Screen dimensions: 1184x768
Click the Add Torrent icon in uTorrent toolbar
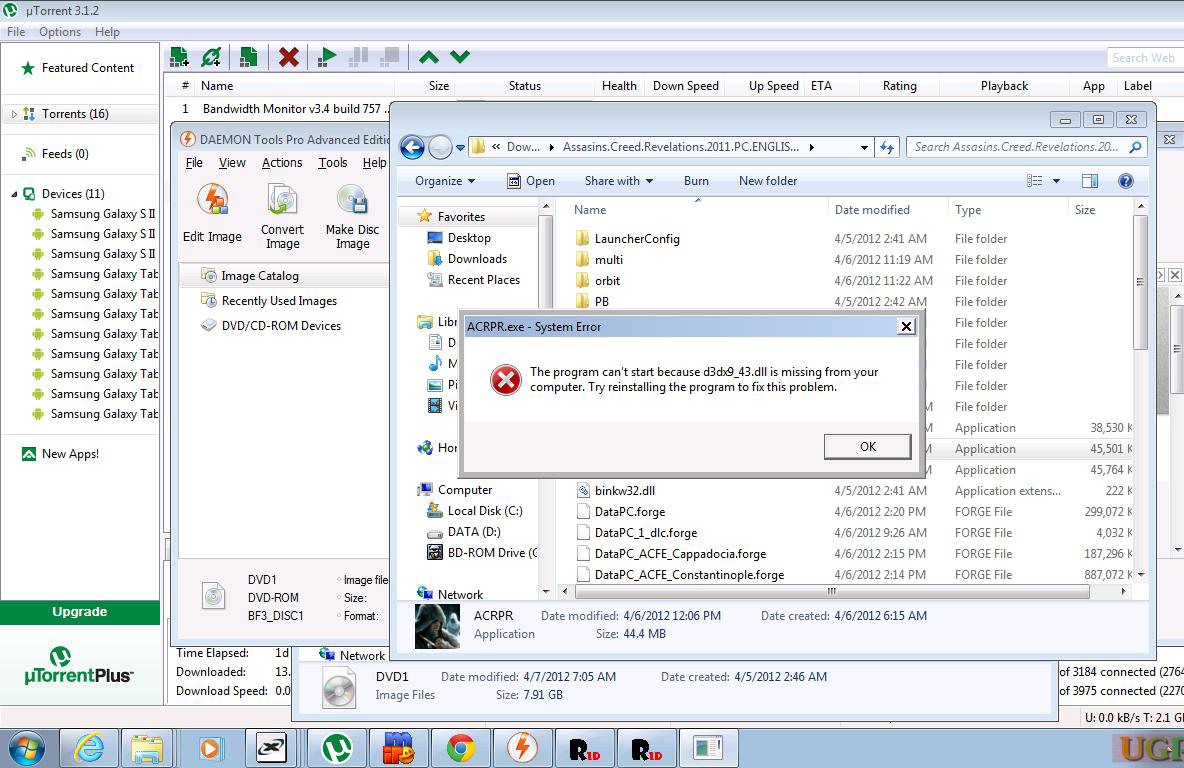[x=179, y=57]
